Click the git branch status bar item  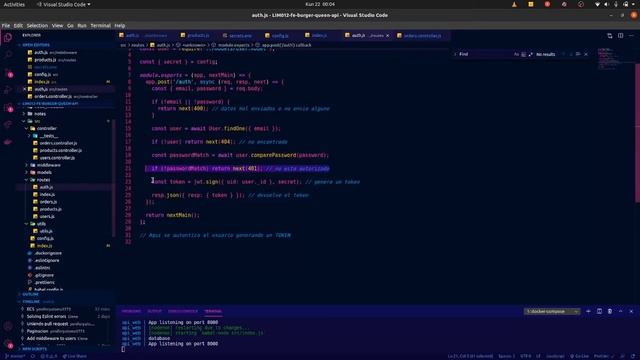[x=15, y=356]
